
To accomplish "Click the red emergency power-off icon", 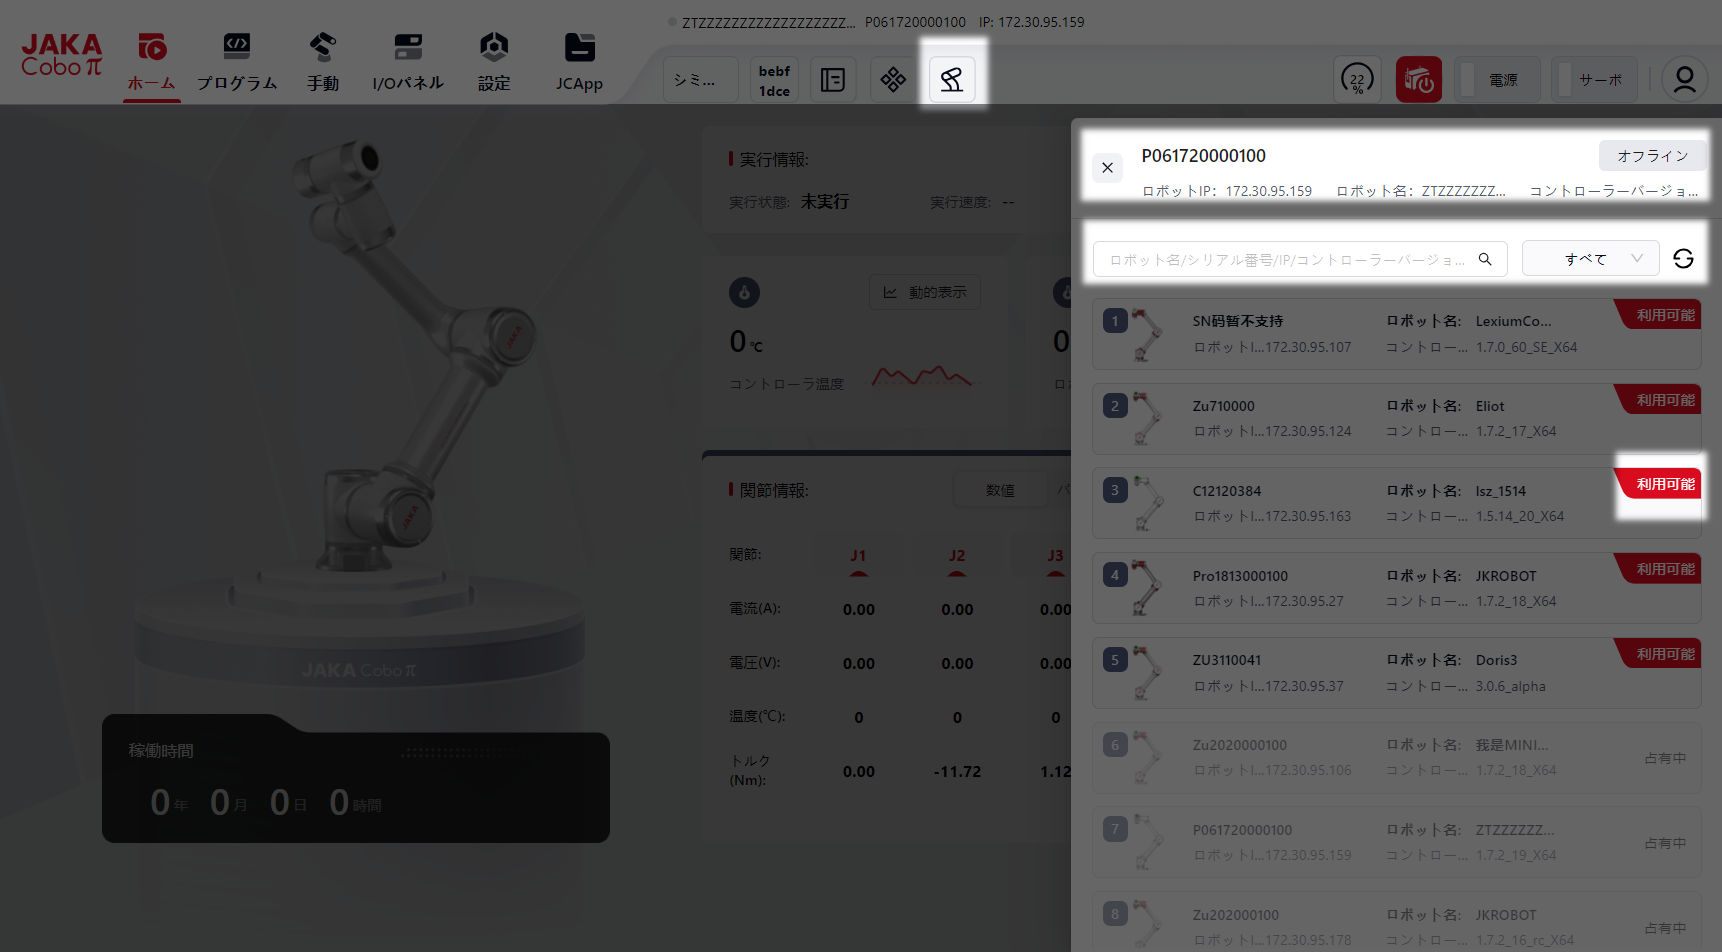I will coord(1418,79).
